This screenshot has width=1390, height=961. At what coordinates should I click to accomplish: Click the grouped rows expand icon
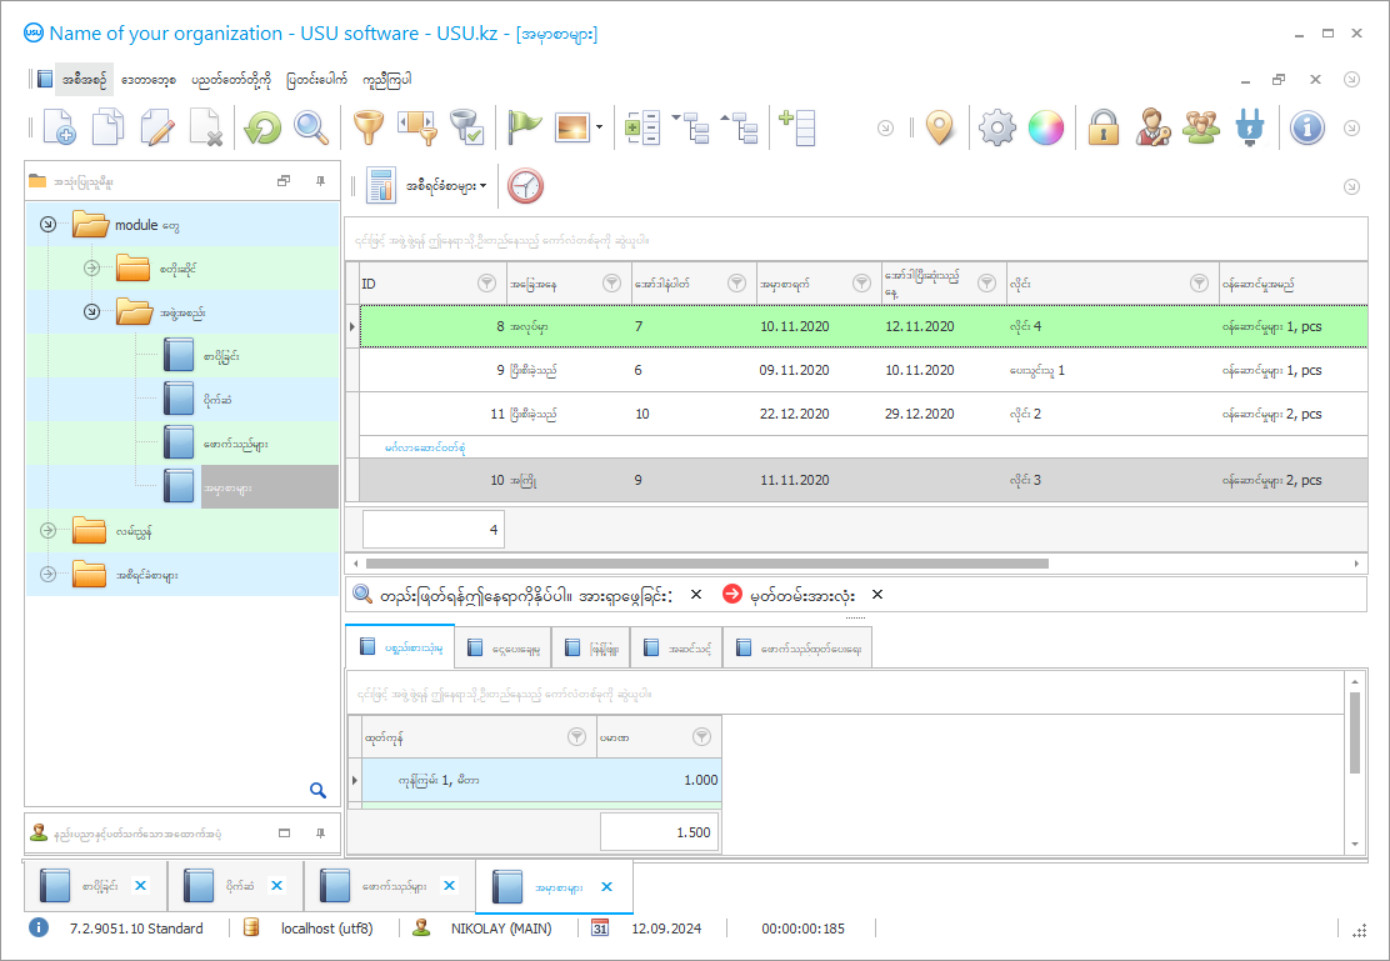coord(642,127)
